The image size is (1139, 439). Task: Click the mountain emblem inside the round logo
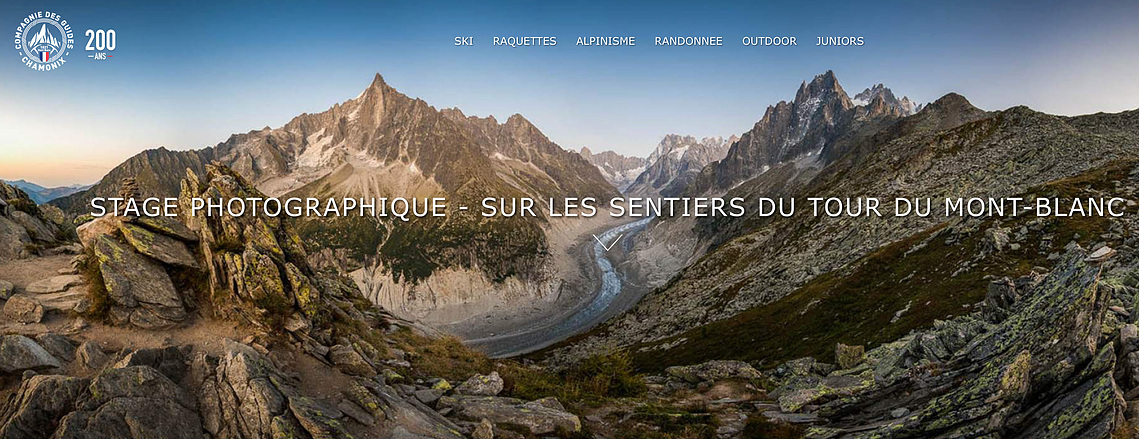pyautogui.click(x=44, y=38)
